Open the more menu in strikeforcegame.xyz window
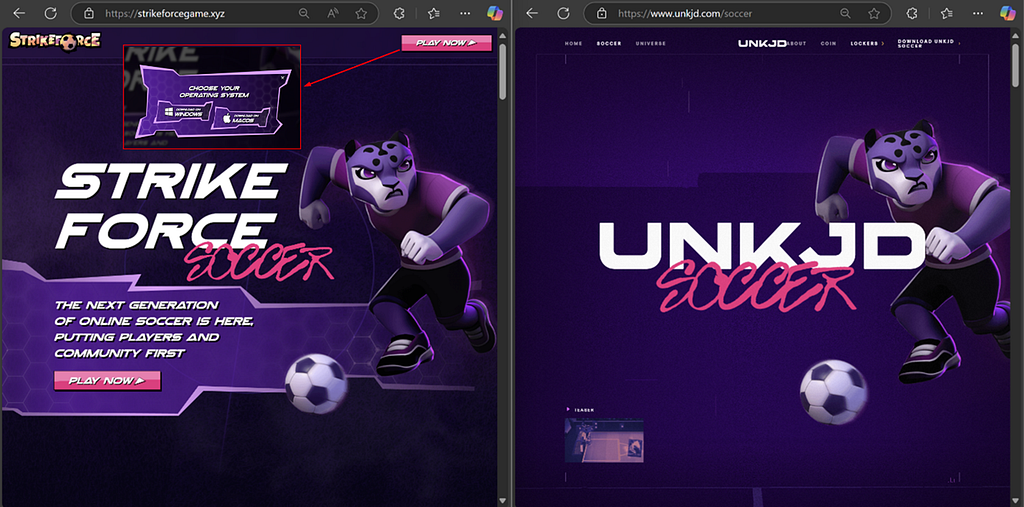The width and height of the screenshot is (1024, 507). [464, 13]
